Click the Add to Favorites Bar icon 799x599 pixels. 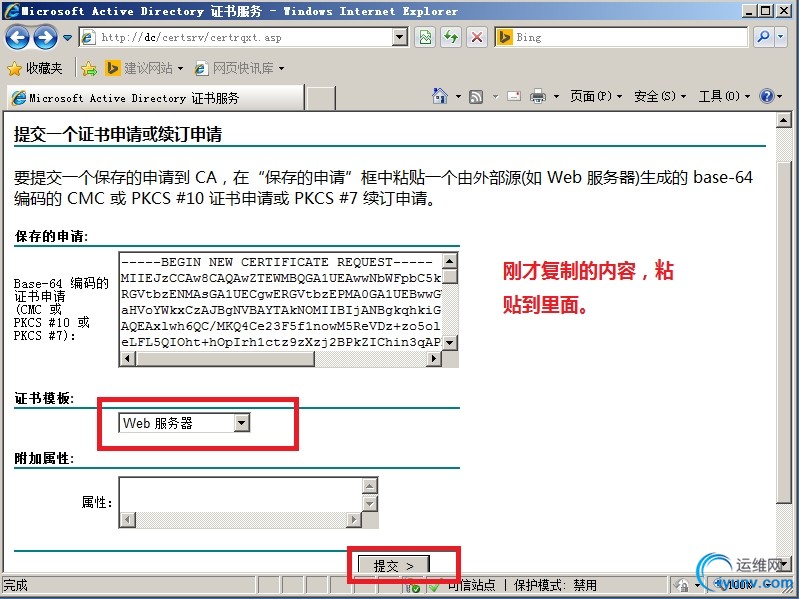click(x=89, y=68)
